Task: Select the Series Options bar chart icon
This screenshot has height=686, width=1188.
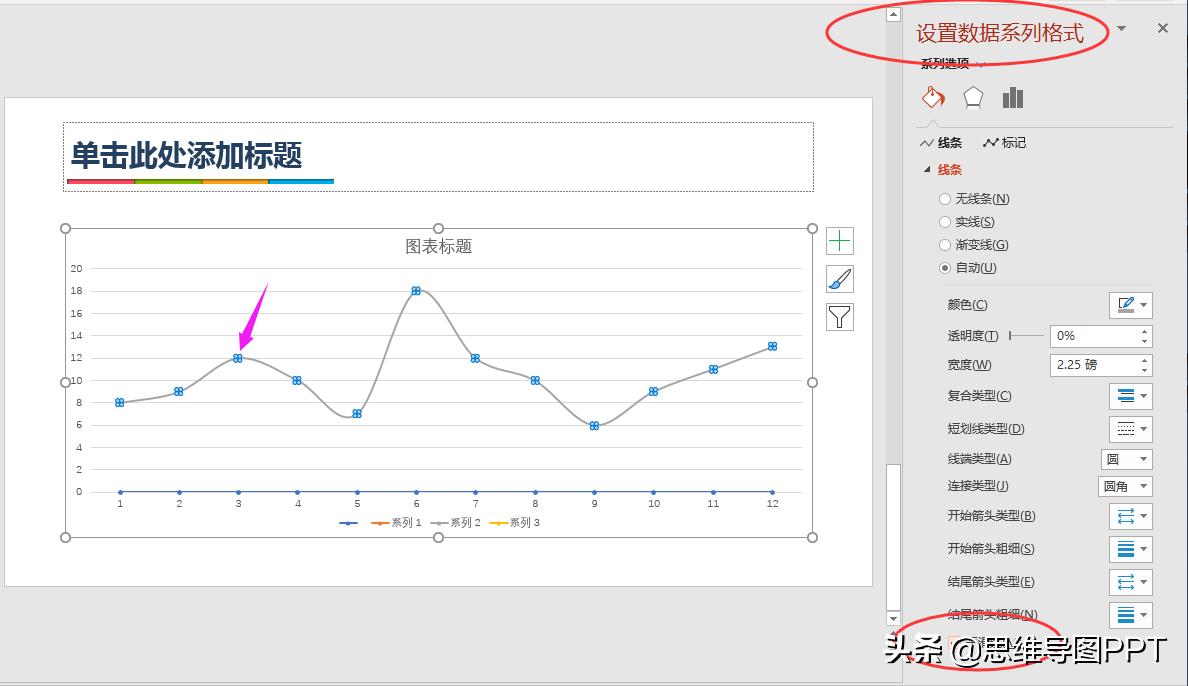Action: tap(1013, 97)
